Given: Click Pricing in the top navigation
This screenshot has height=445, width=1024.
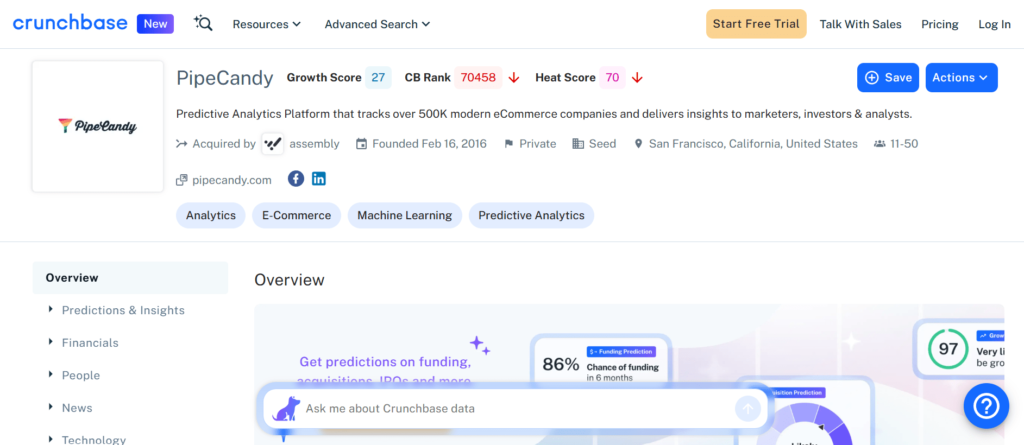Looking at the screenshot, I should coord(939,24).
